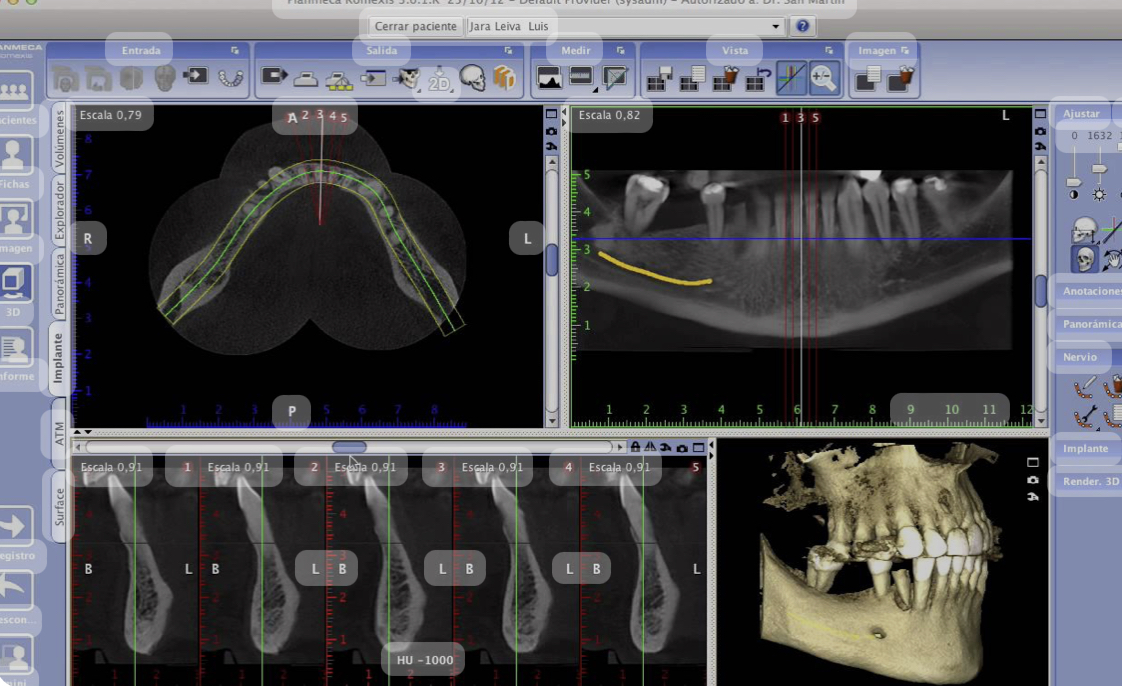The height and width of the screenshot is (686, 1122).
Task: Click the 2D export icon in Salida
Action: pos(439,78)
